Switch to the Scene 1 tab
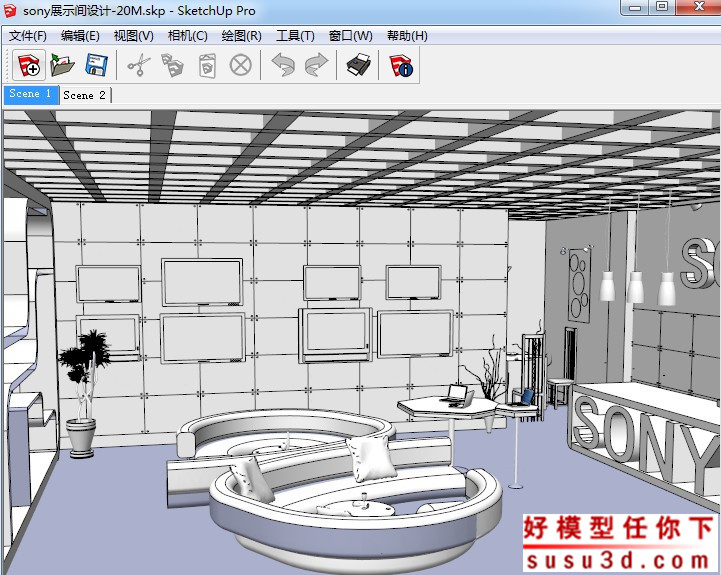Viewport: 721px width, 575px height. (31, 94)
